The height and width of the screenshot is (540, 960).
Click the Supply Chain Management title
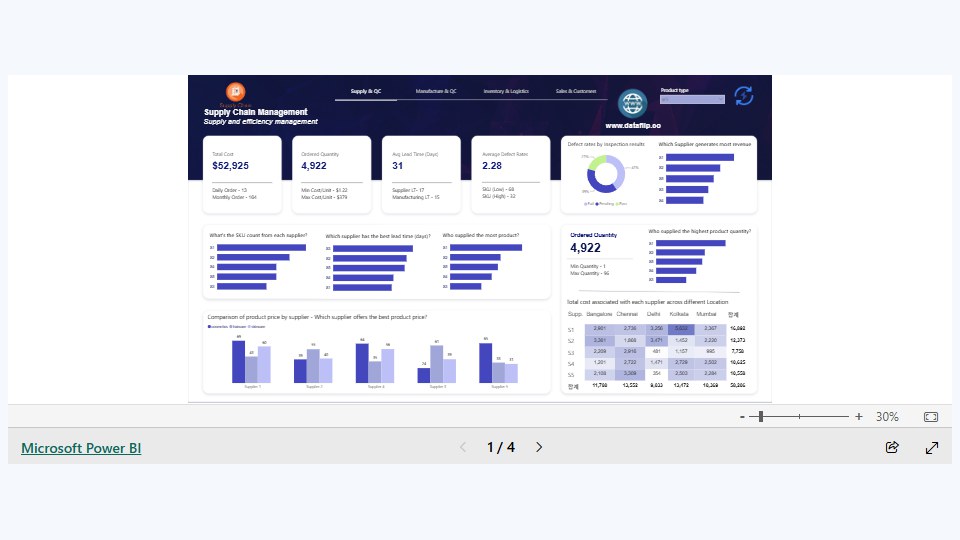tap(255, 112)
